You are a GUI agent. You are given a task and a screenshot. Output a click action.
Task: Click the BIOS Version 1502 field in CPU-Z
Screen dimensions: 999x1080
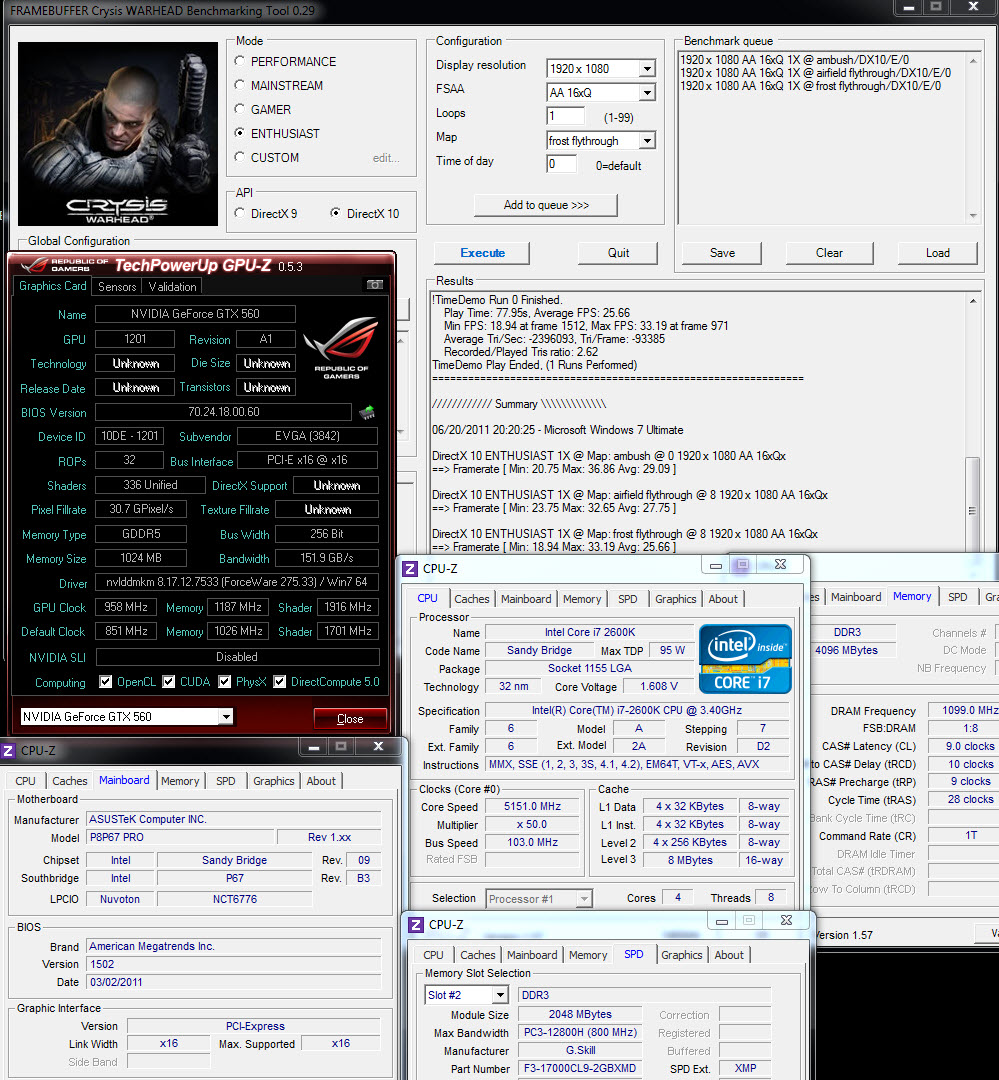pyautogui.click(x=234, y=964)
